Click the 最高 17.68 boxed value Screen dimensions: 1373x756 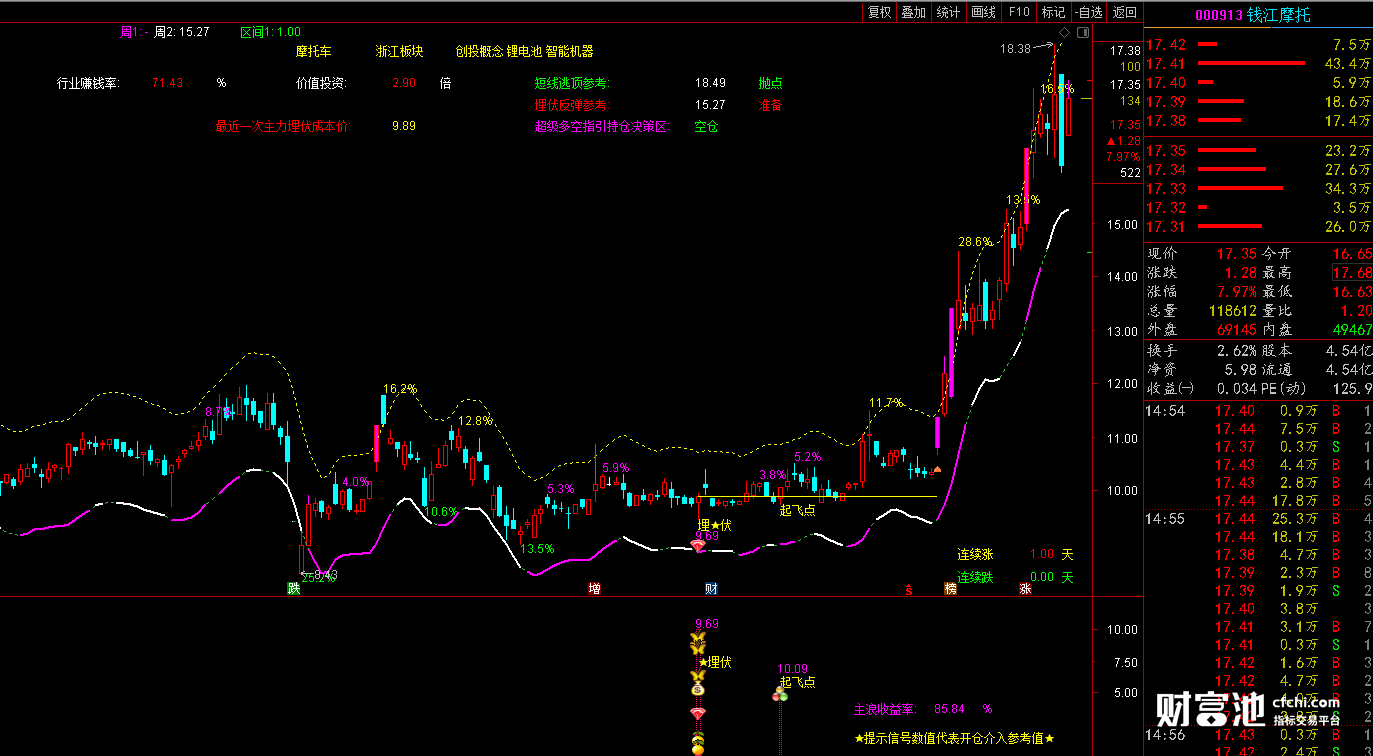pyautogui.click(x=1351, y=273)
